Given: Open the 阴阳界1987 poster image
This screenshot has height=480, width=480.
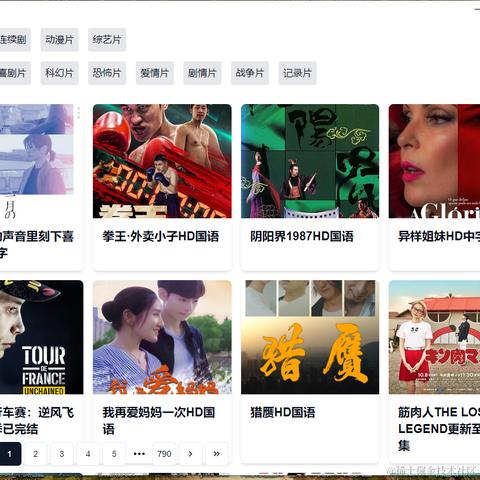Looking at the screenshot, I should coord(310,161).
